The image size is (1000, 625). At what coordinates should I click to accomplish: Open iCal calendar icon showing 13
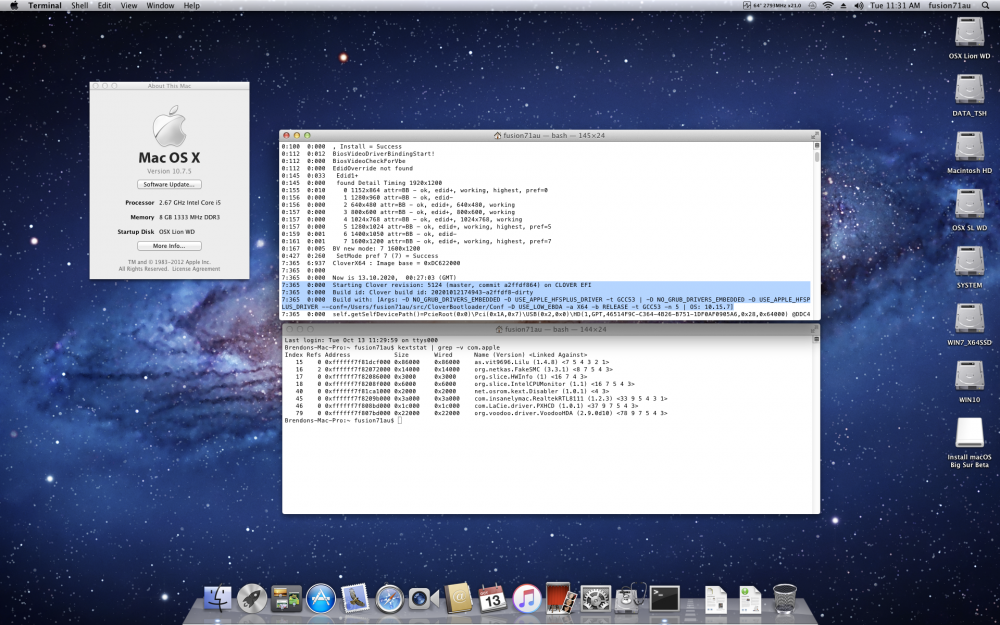493,598
